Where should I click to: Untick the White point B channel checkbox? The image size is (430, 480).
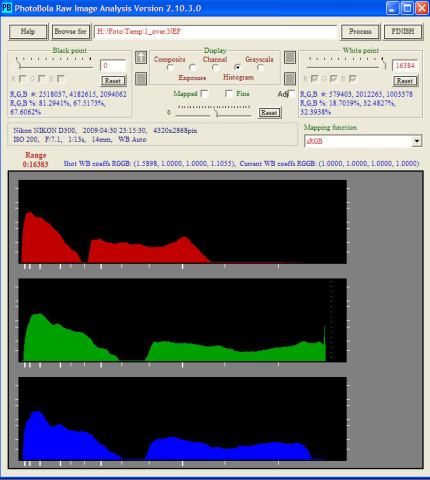tap(352, 79)
